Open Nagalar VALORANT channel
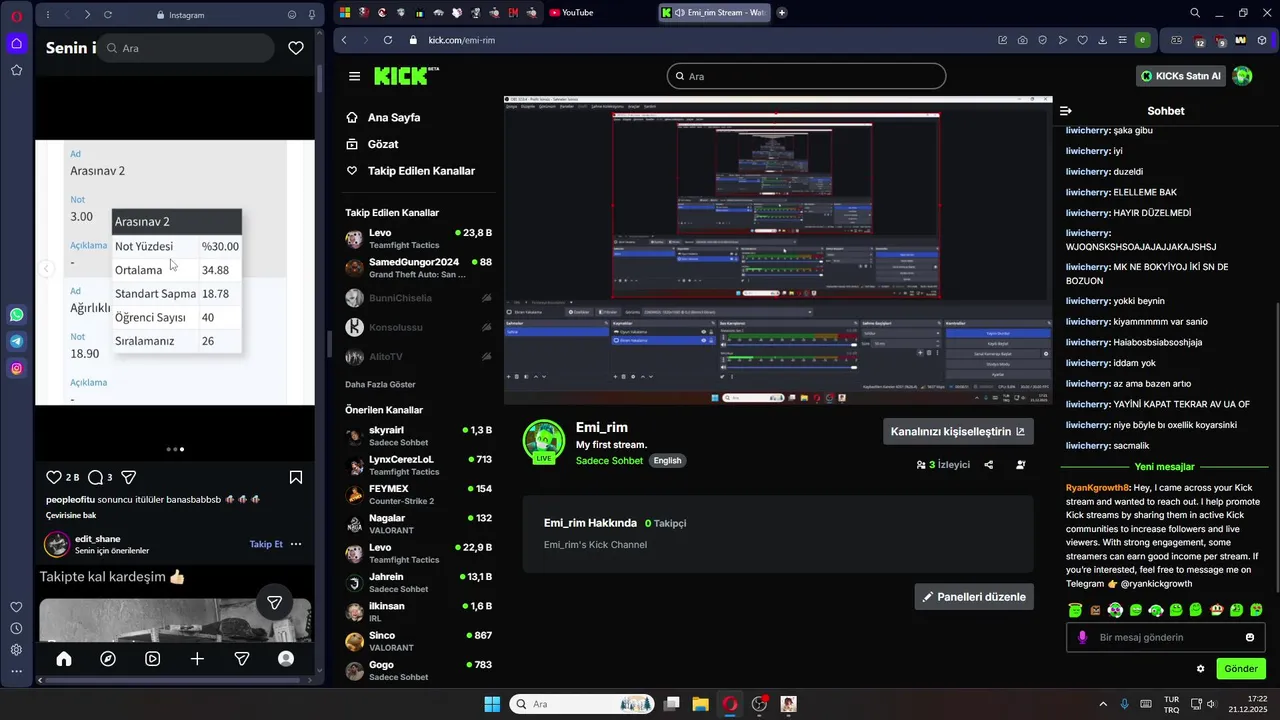 coord(418,524)
